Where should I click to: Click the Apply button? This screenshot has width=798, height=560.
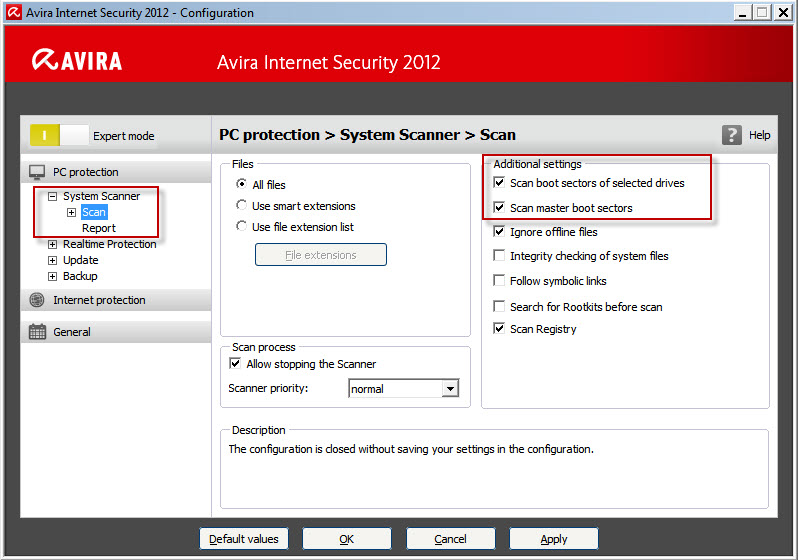point(554,539)
